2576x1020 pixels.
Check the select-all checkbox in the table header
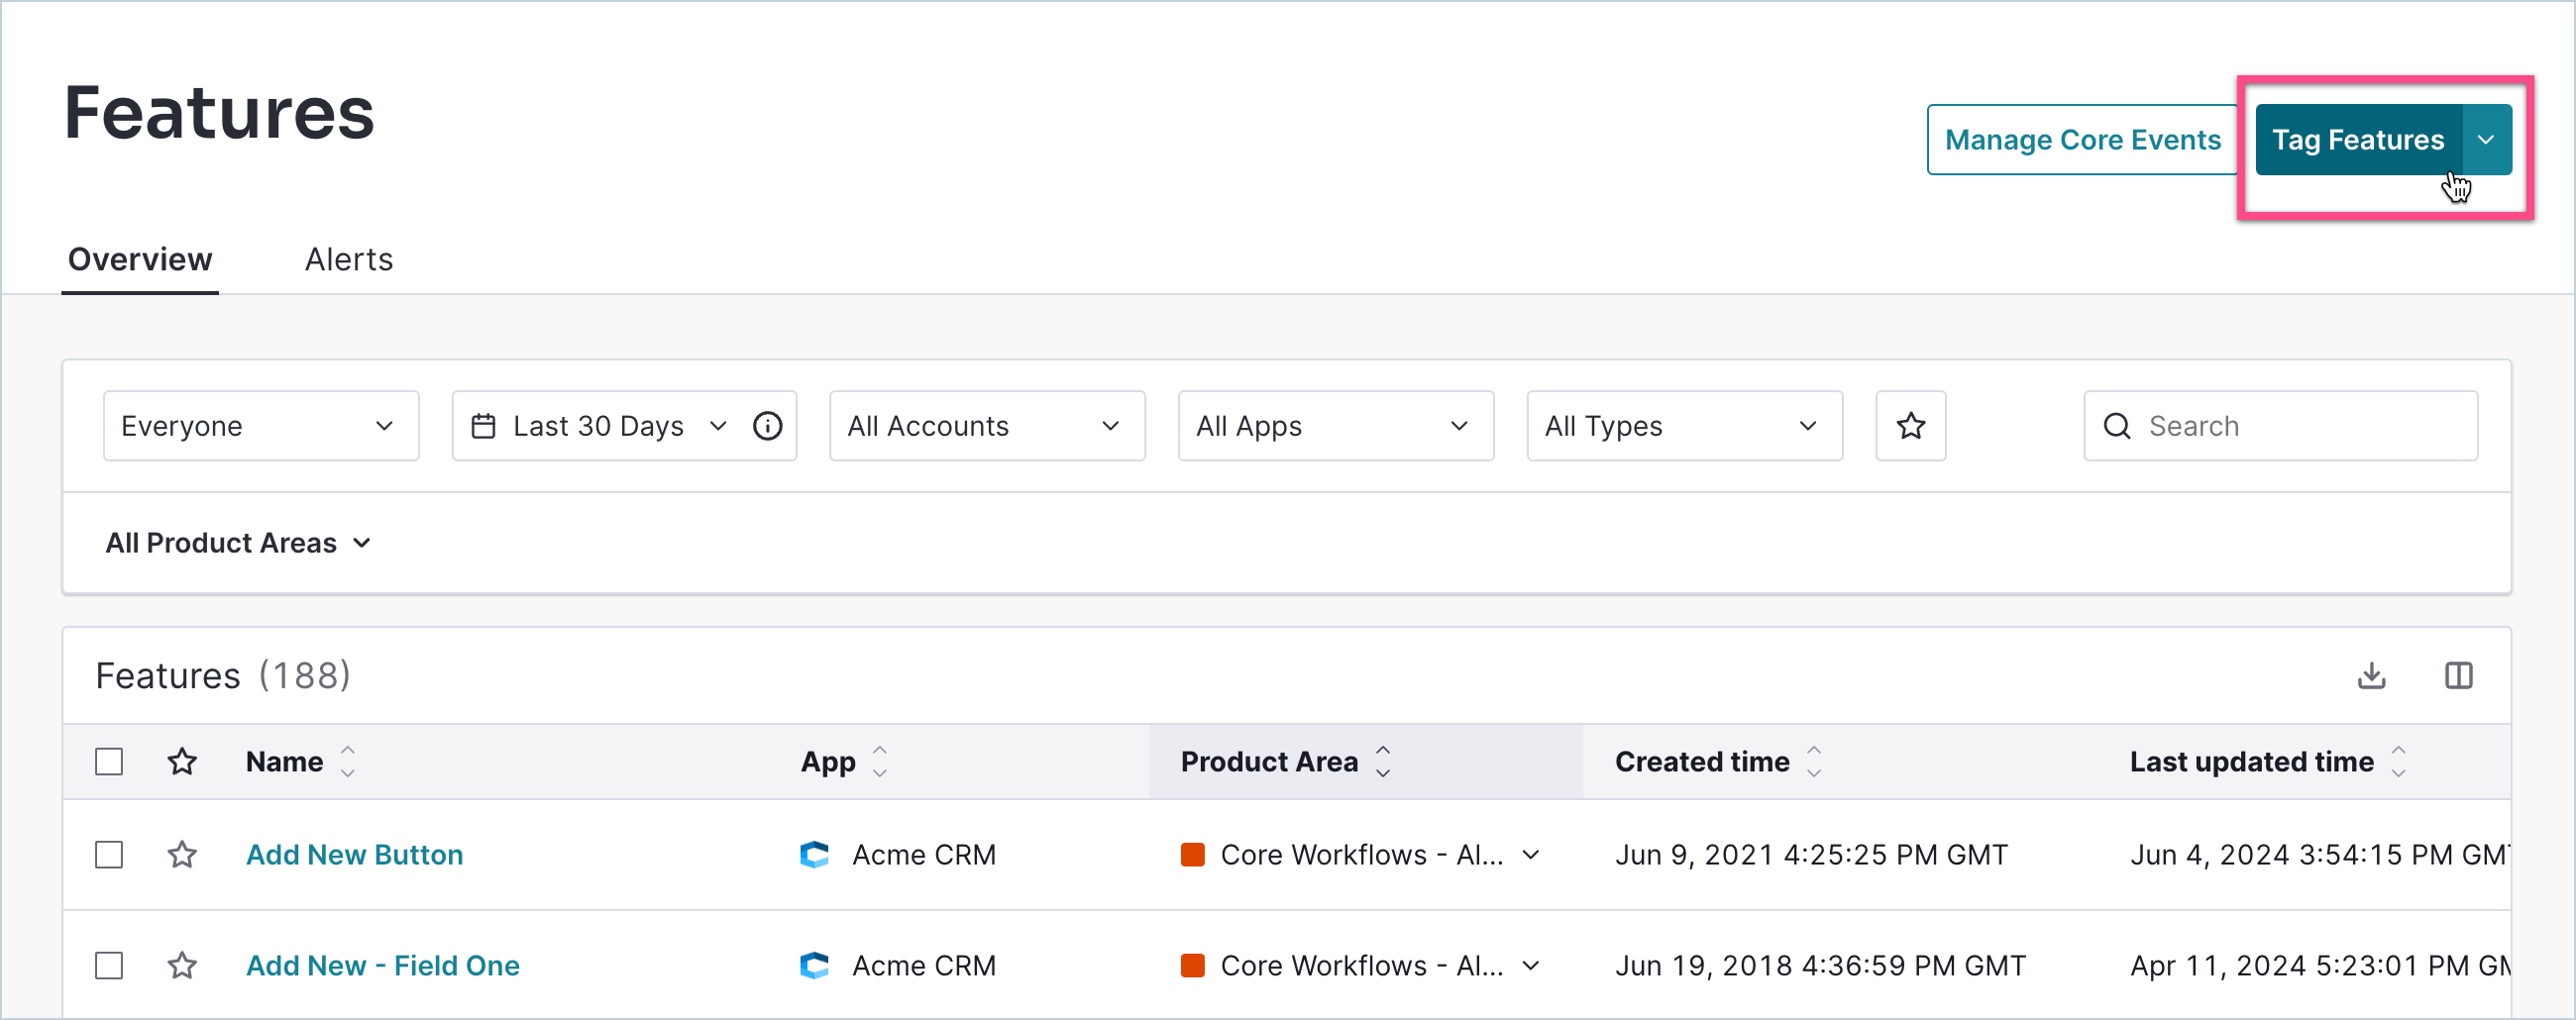click(108, 761)
